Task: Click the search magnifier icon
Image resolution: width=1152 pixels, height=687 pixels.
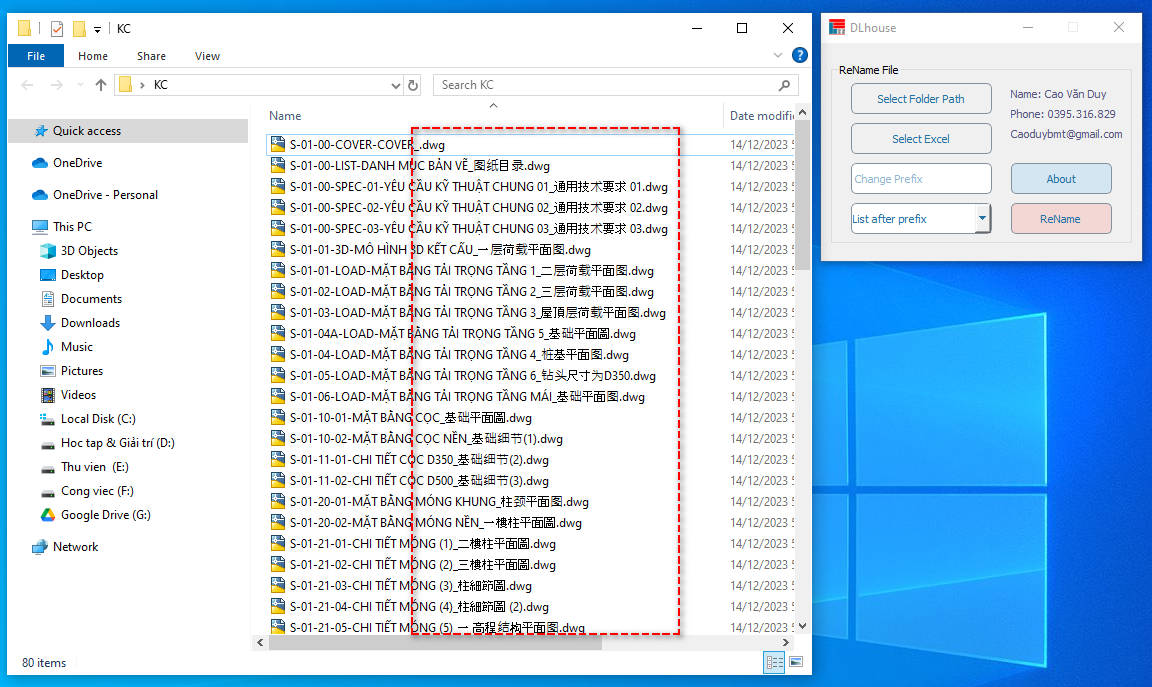Action: (785, 85)
